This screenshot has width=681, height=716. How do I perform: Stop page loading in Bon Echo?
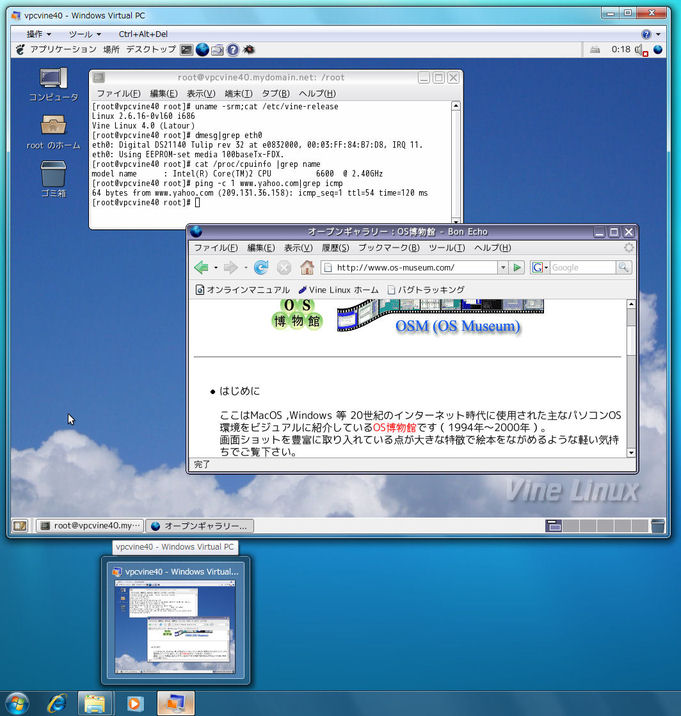[284, 267]
